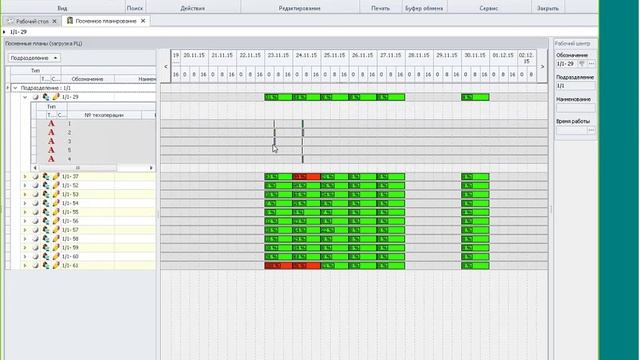Screen dimensions: 640x360
Task: Click the red A icon of operation 4
Action: 51,159
